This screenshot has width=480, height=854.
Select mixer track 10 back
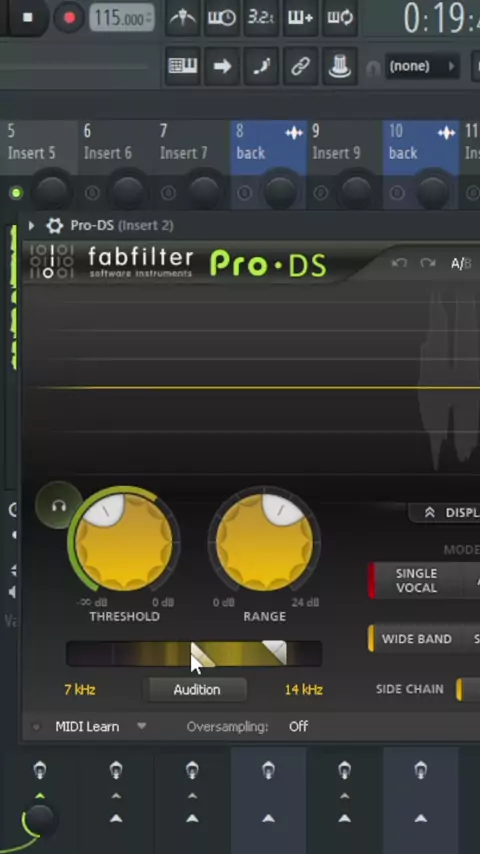point(421,142)
